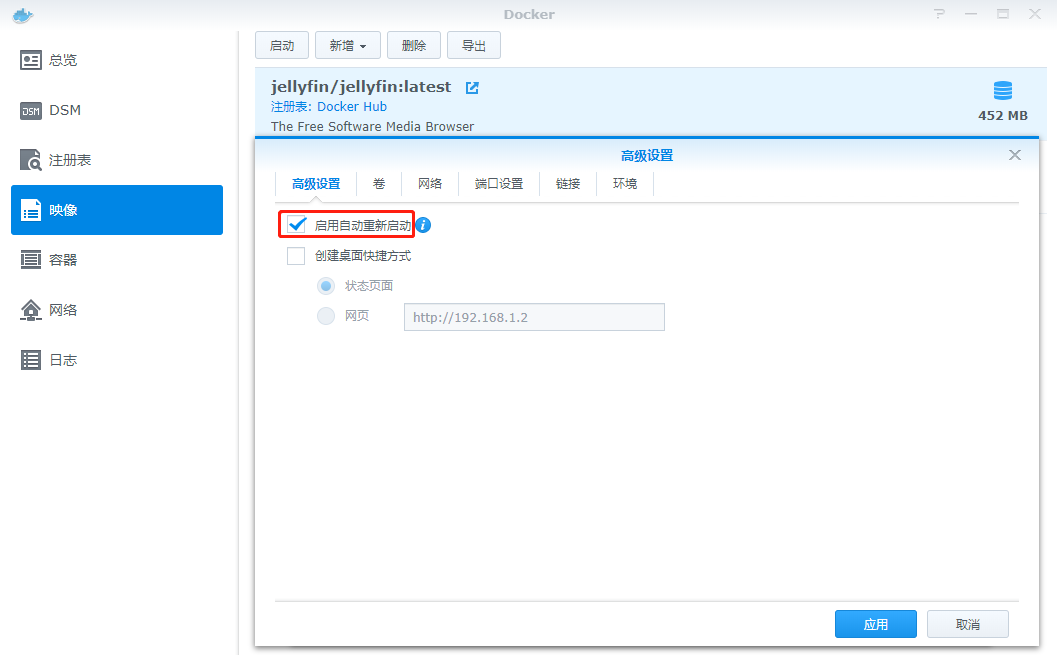Open the 端口设置 tab
The height and width of the screenshot is (655, 1057).
point(499,183)
